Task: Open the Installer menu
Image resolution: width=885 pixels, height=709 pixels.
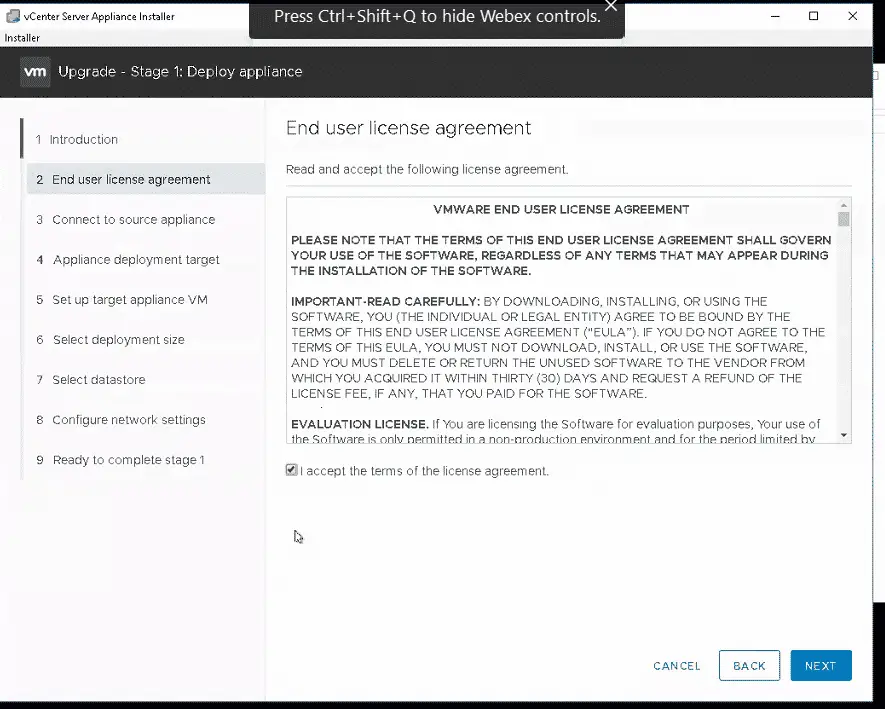Action: pos(22,38)
